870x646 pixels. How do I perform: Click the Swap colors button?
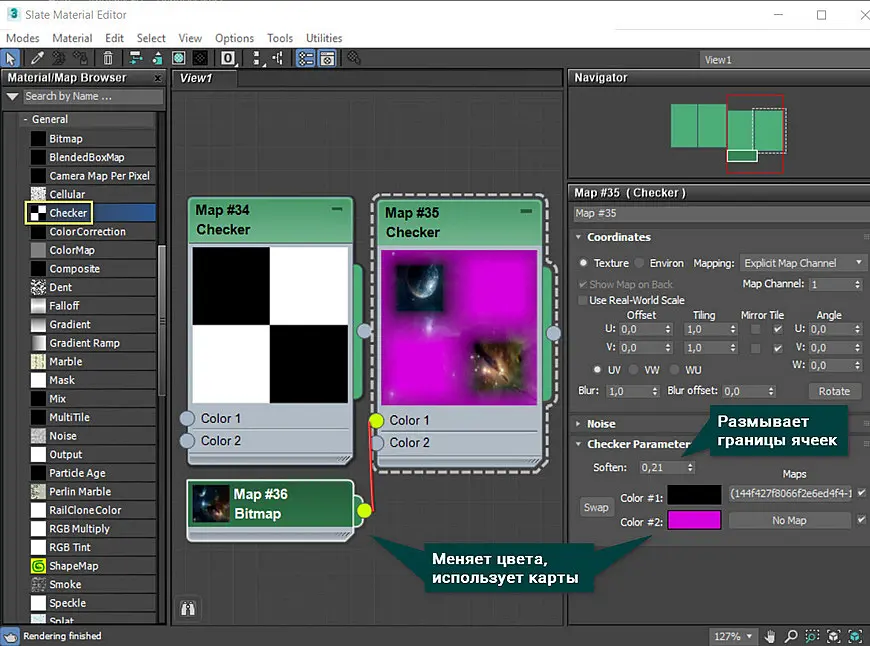pyautogui.click(x=595, y=507)
